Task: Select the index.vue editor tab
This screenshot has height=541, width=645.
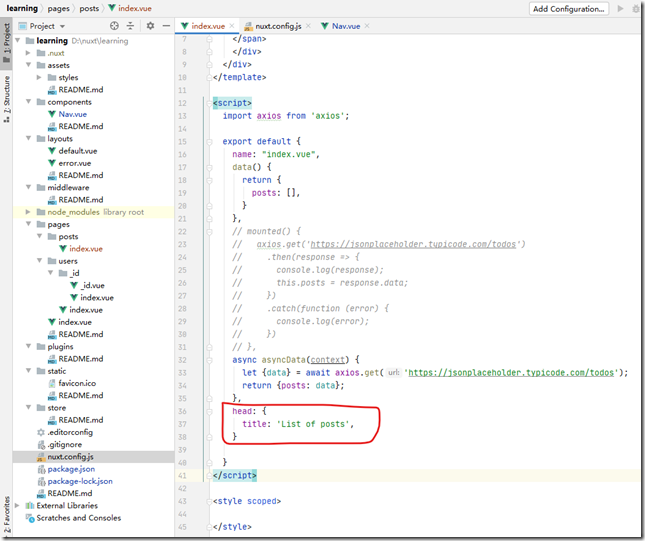Action: 208,26
